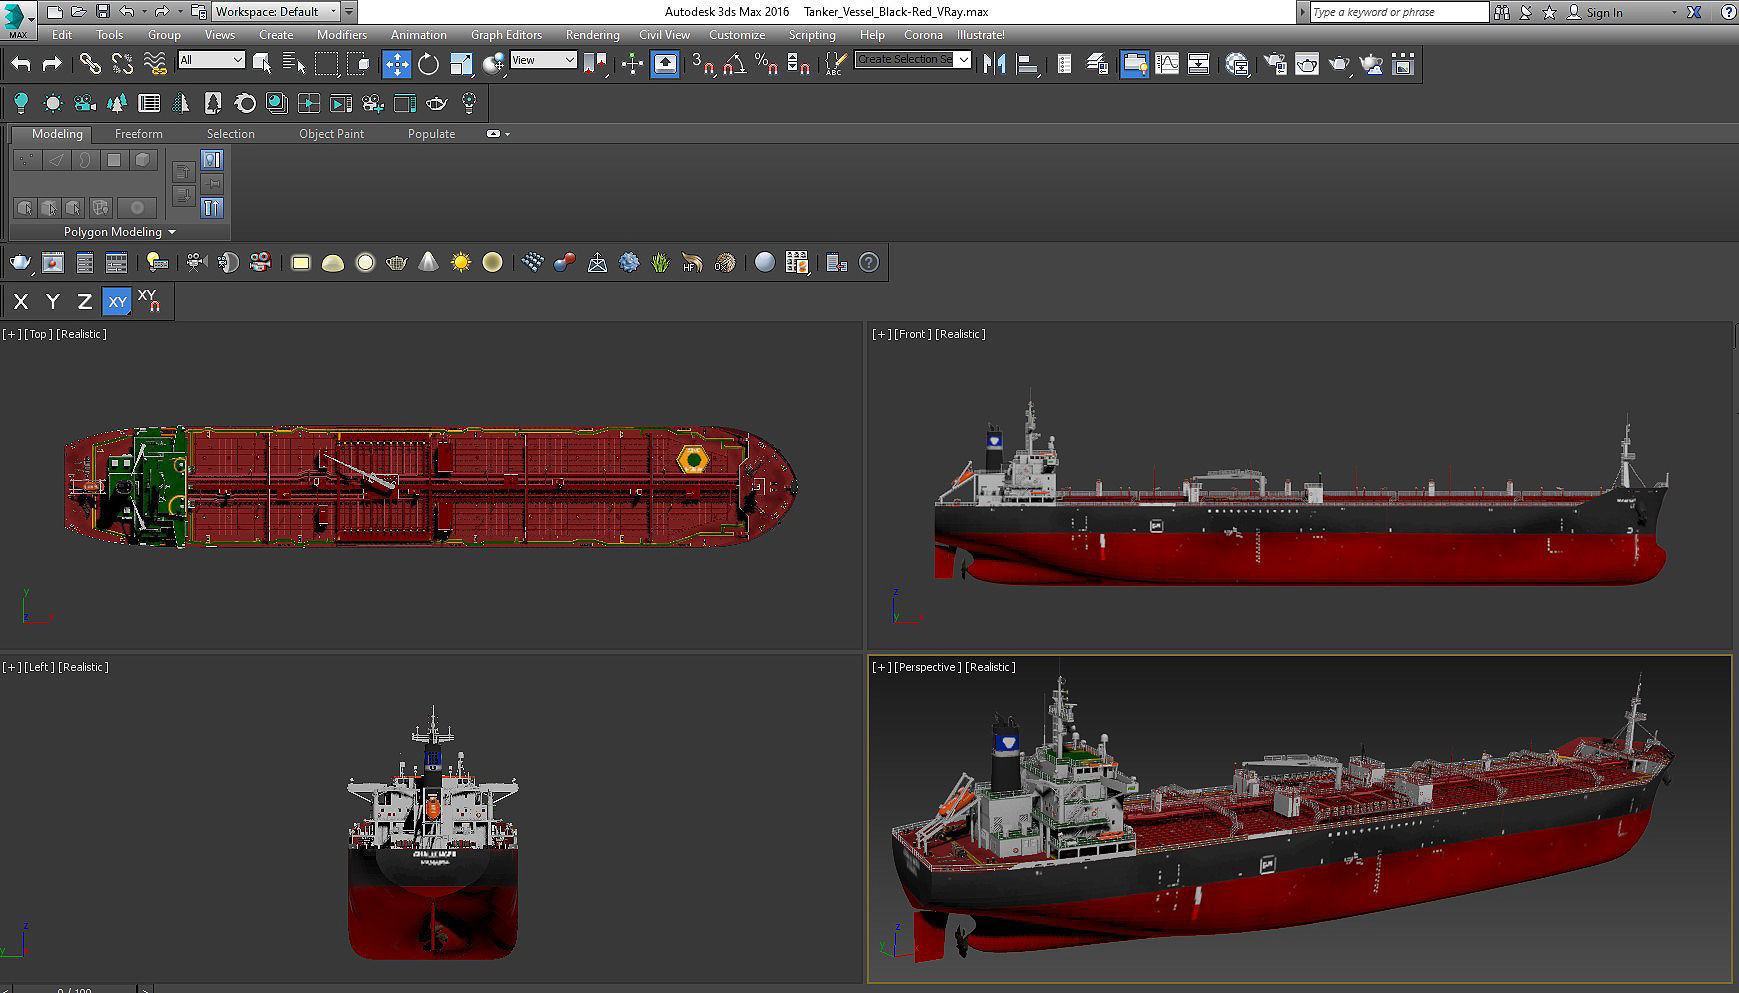Open the Render Setup dialog
This screenshot has width=1739, height=993.
pos(1275,64)
